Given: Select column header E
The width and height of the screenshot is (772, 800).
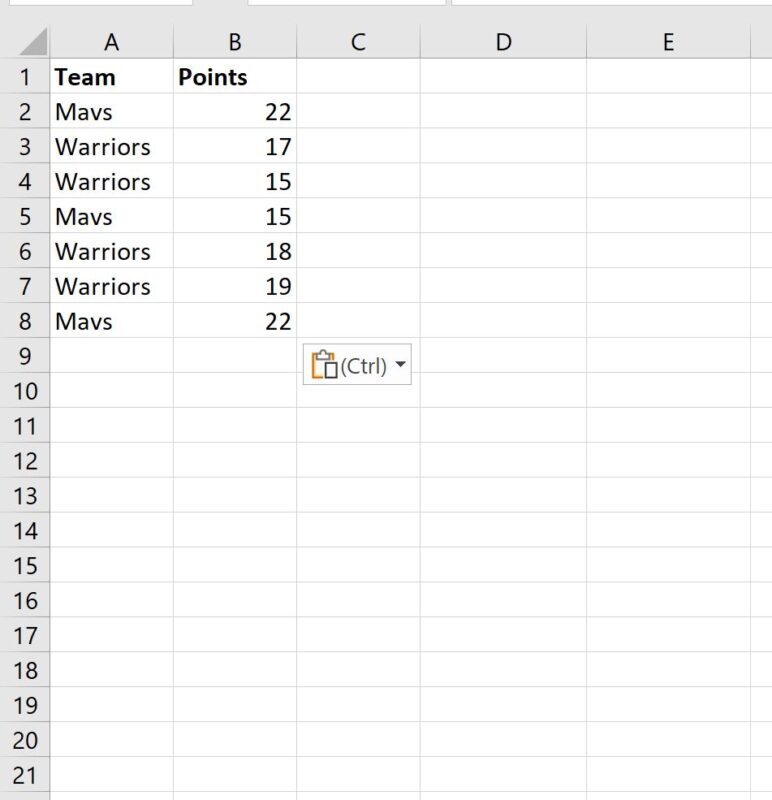Looking at the screenshot, I should 668,42.
